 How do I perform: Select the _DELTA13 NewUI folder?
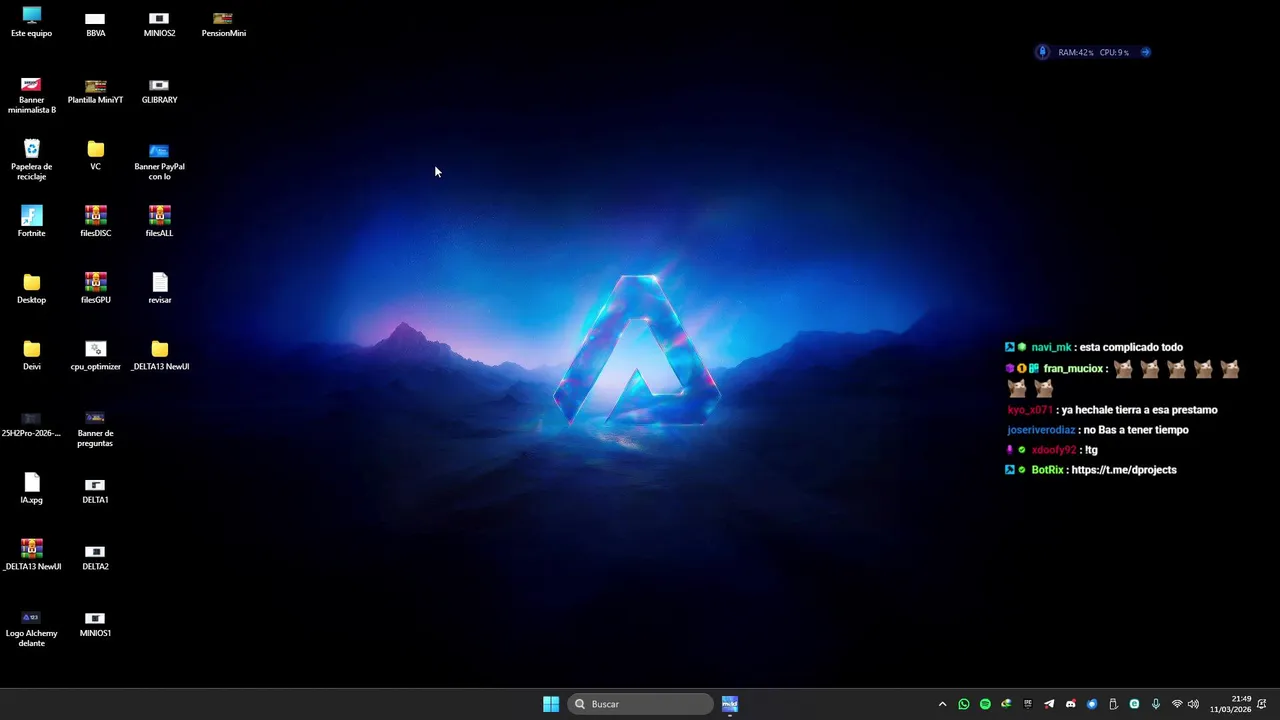[x=159, y=355]
